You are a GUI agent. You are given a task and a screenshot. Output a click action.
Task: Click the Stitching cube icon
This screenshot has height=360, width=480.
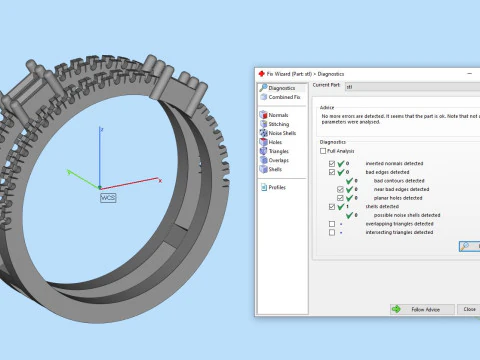[263, 124]
